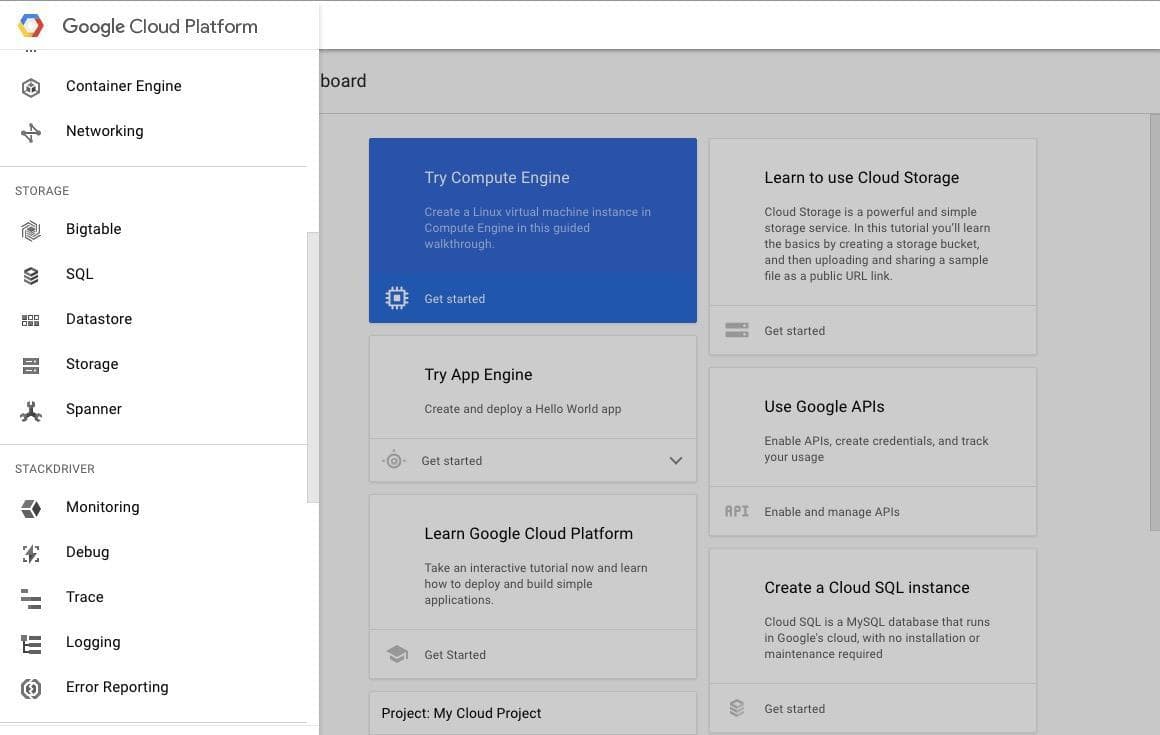The width and height of the screenshot is (1160, 735).
Task: Click the Monitoring icon under Stackdriver
Action: (x=30, y=509)
